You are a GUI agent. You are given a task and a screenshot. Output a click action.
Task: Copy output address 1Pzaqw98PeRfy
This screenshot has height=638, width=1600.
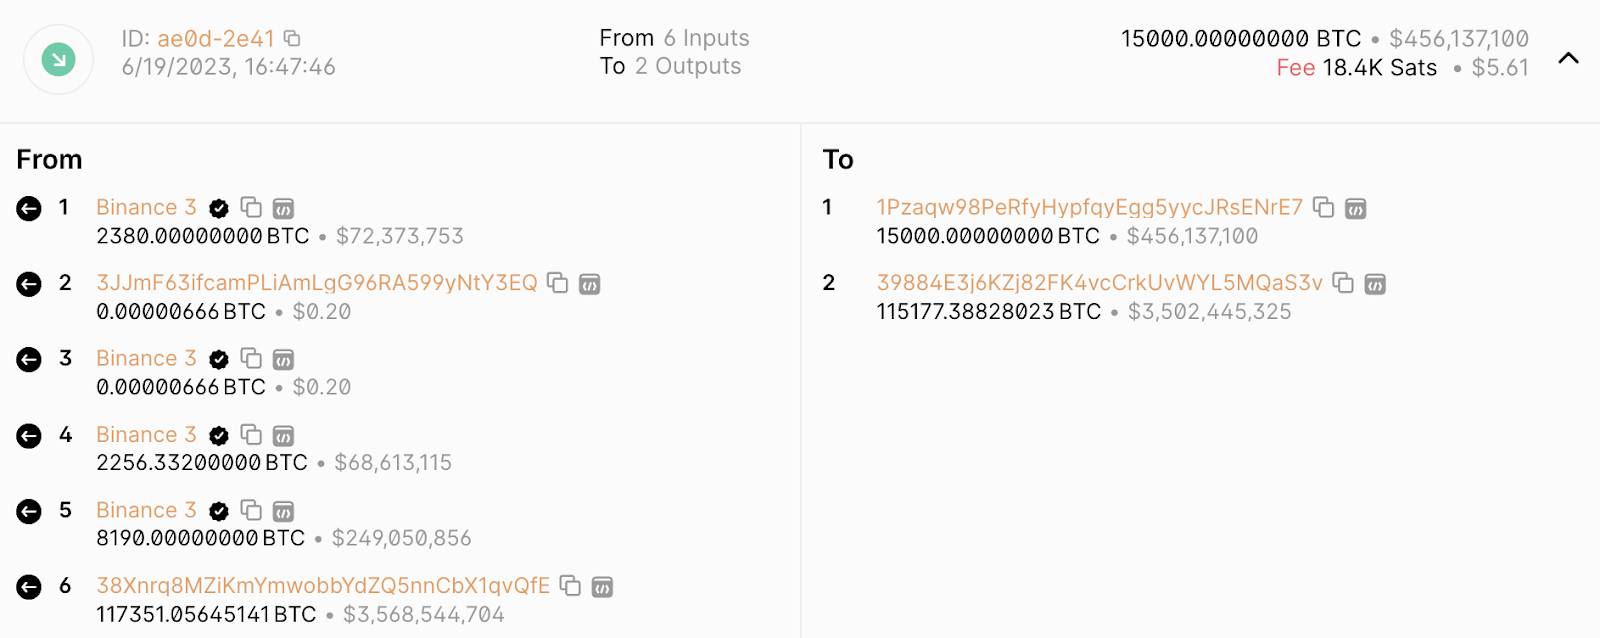(x=1323, y=207)
